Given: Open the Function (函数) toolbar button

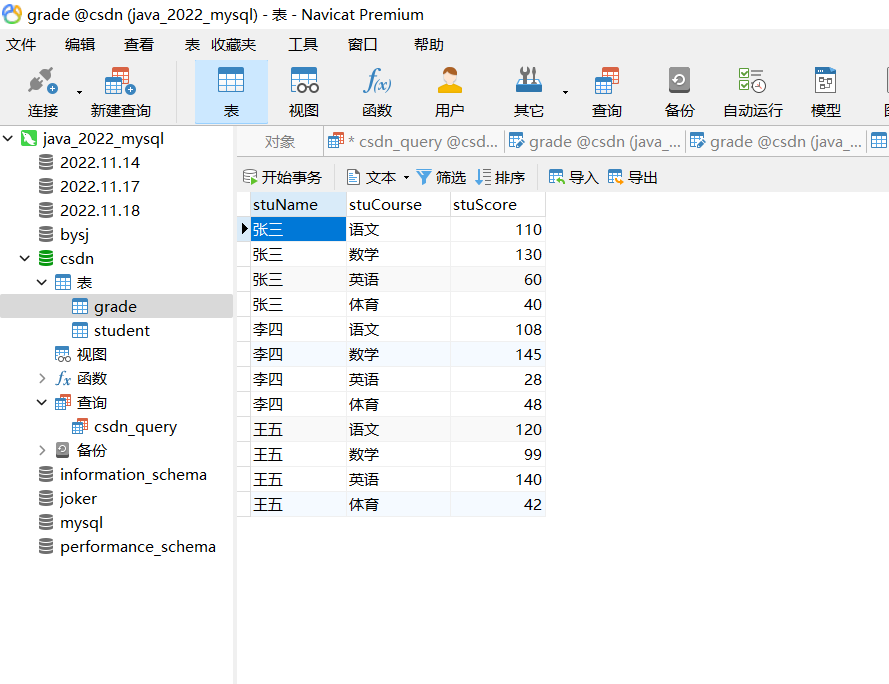Looking at the screenshot, I should (x=377, y=92).
